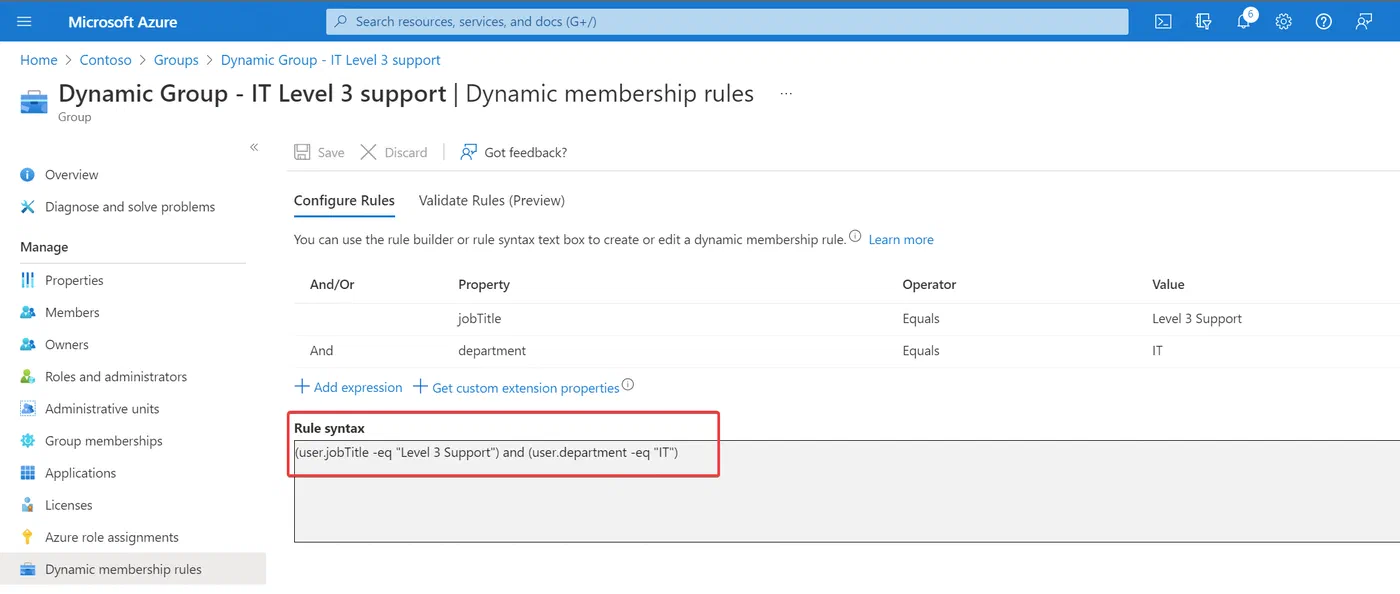Screen dimensions: 1400x594
Task: Open the hamburger portal menu
Action: click(25, 21)
